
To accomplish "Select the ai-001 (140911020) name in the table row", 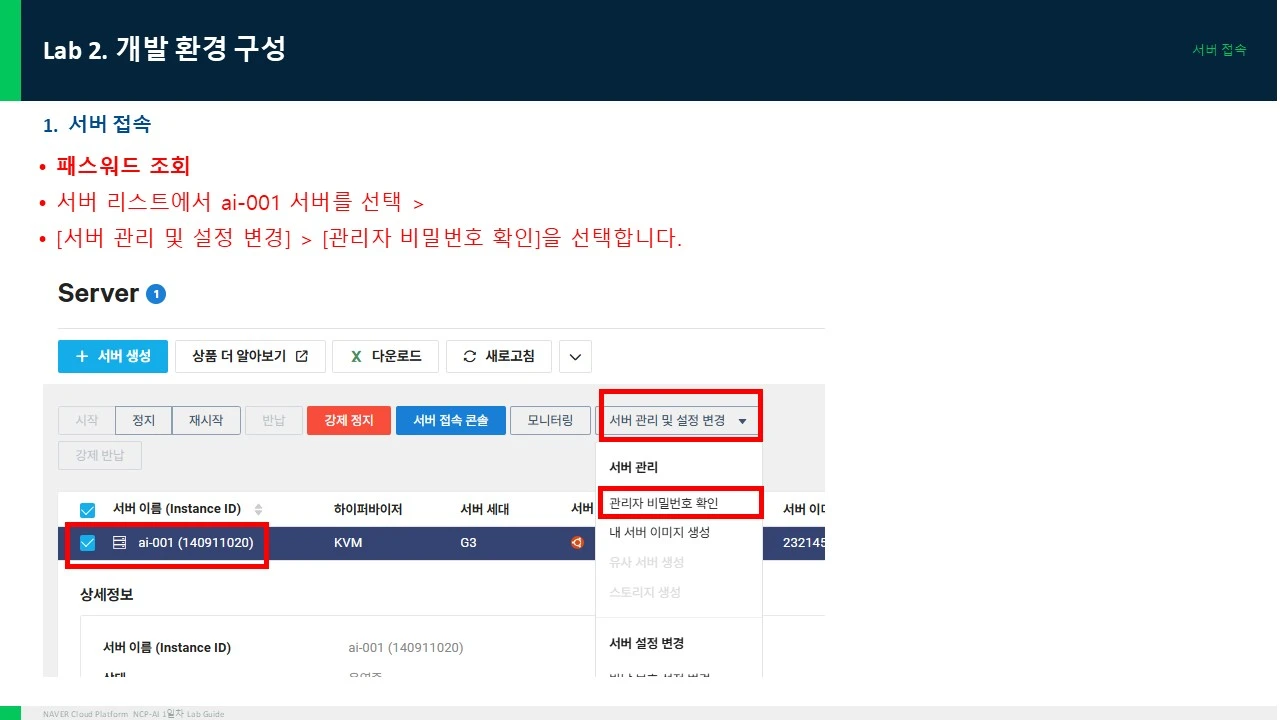I will click(x=196, y=543).
